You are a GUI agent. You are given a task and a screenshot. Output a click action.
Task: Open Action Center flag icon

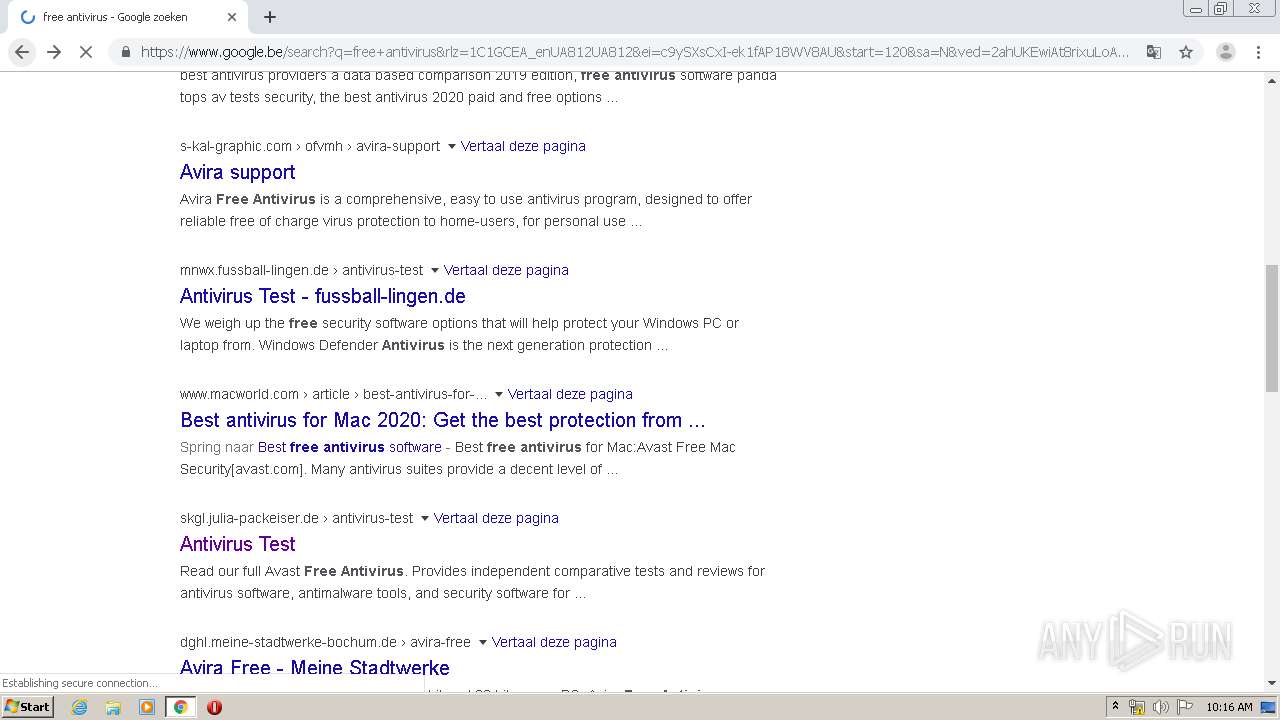(x=1183, y=707)
